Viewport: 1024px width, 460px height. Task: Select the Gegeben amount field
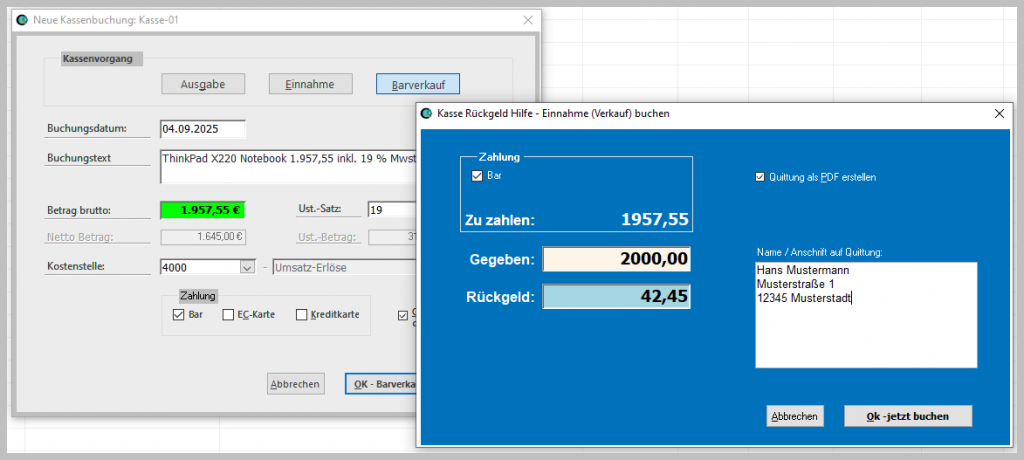(616, 259)
